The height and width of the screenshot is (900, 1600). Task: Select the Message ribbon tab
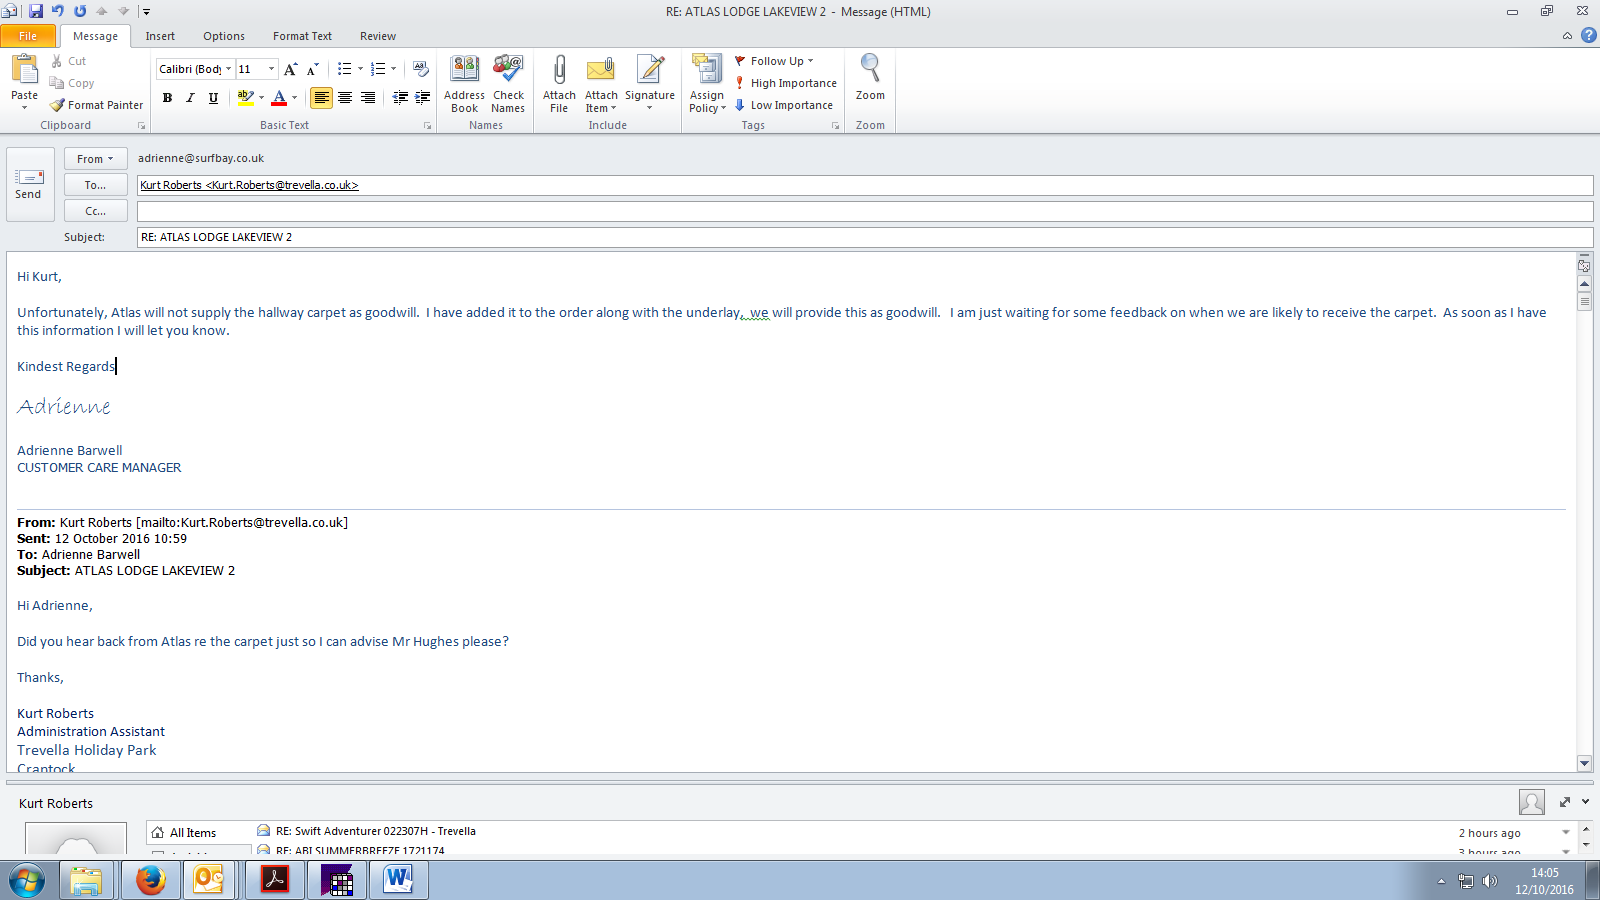95,36
